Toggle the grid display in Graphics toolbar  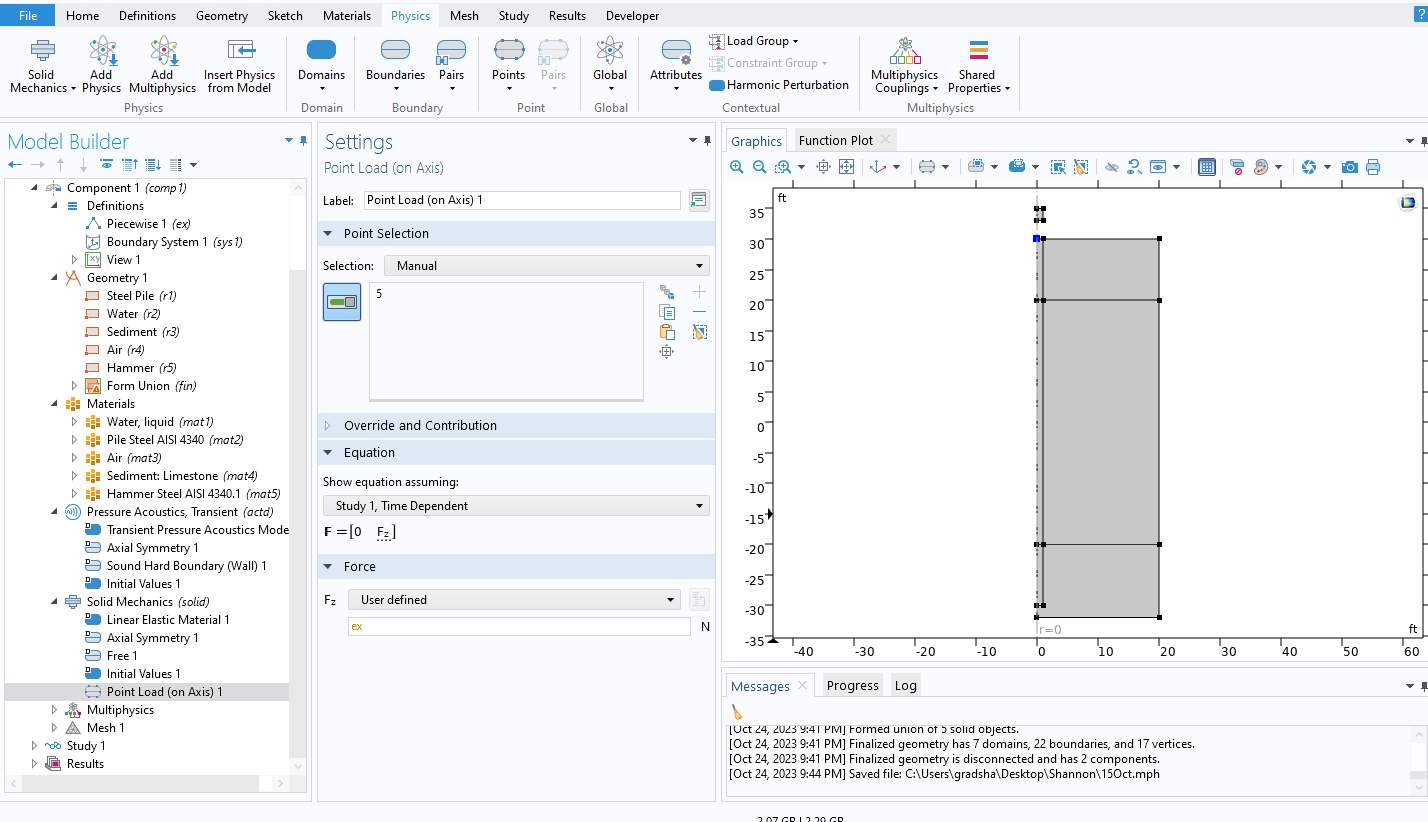click(1207, 167)
